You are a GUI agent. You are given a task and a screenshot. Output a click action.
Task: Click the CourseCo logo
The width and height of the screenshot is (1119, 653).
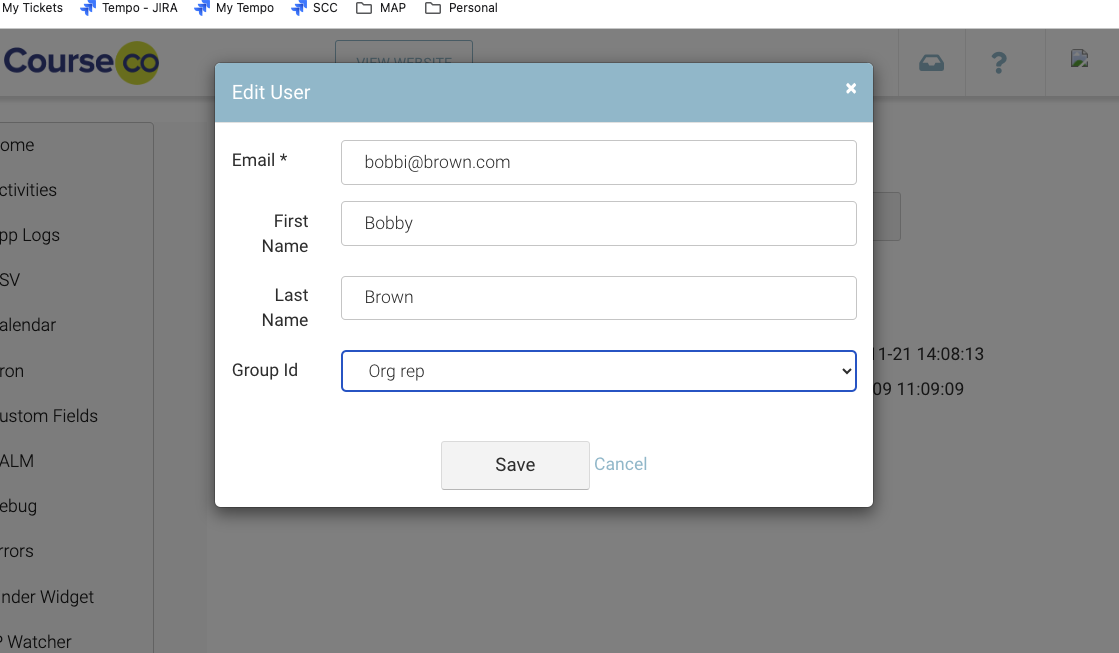tap(80, 62)
